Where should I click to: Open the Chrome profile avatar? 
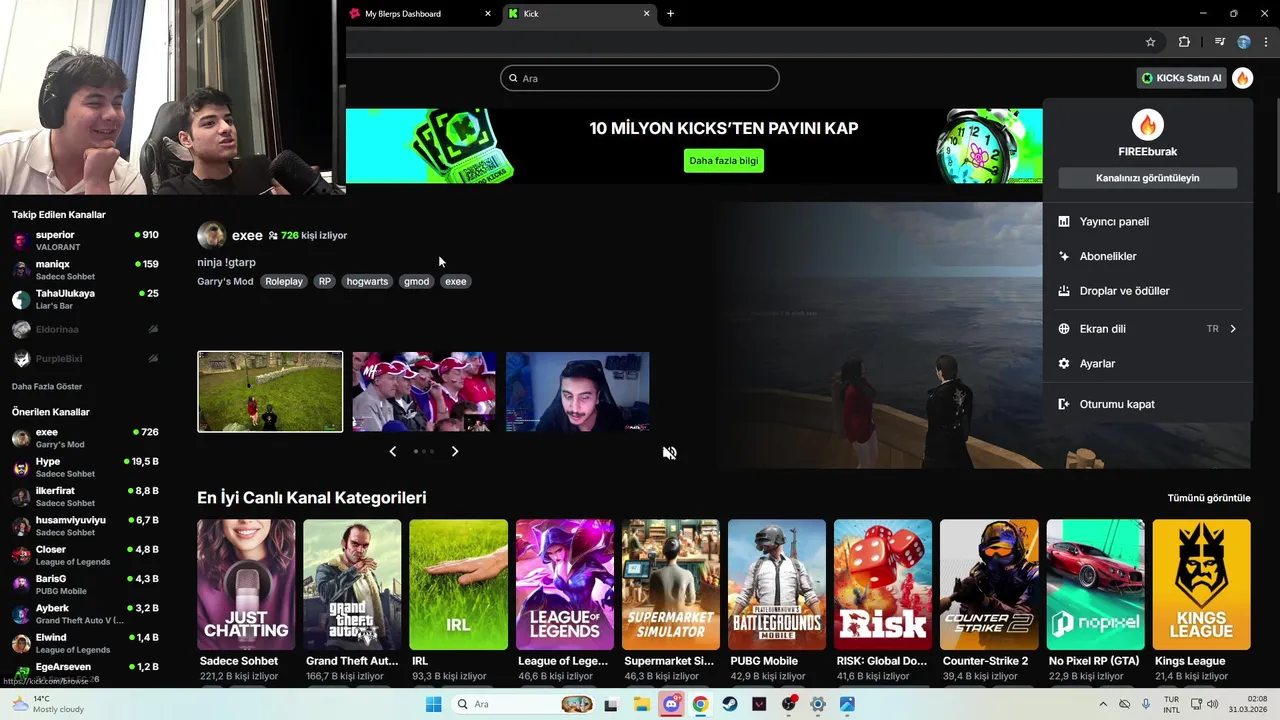(x=1244, y=42)
